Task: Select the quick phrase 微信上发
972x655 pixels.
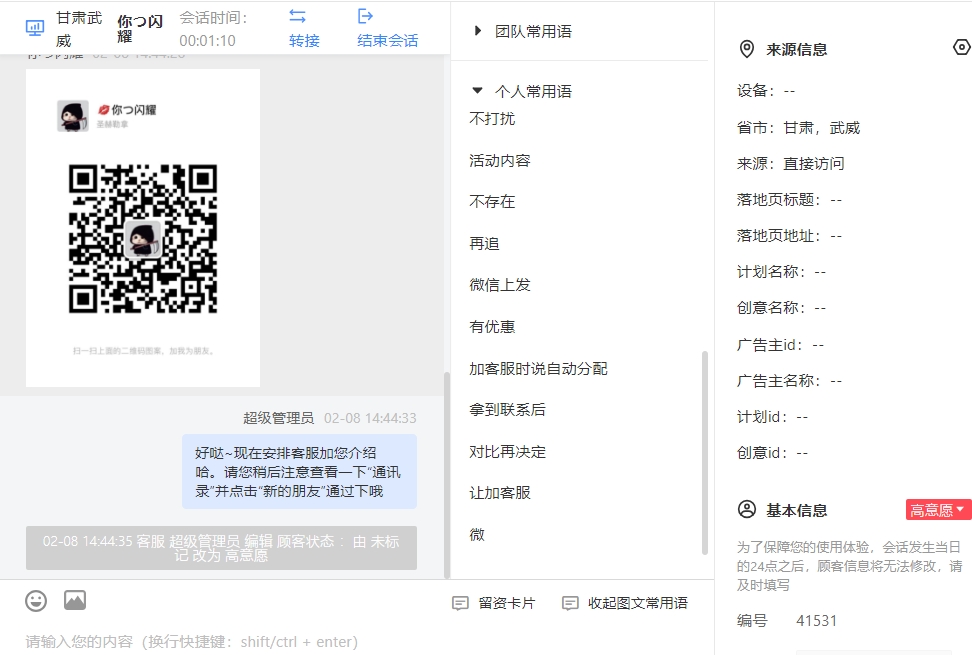Action: pyautogui.click(x=500, y=284)
